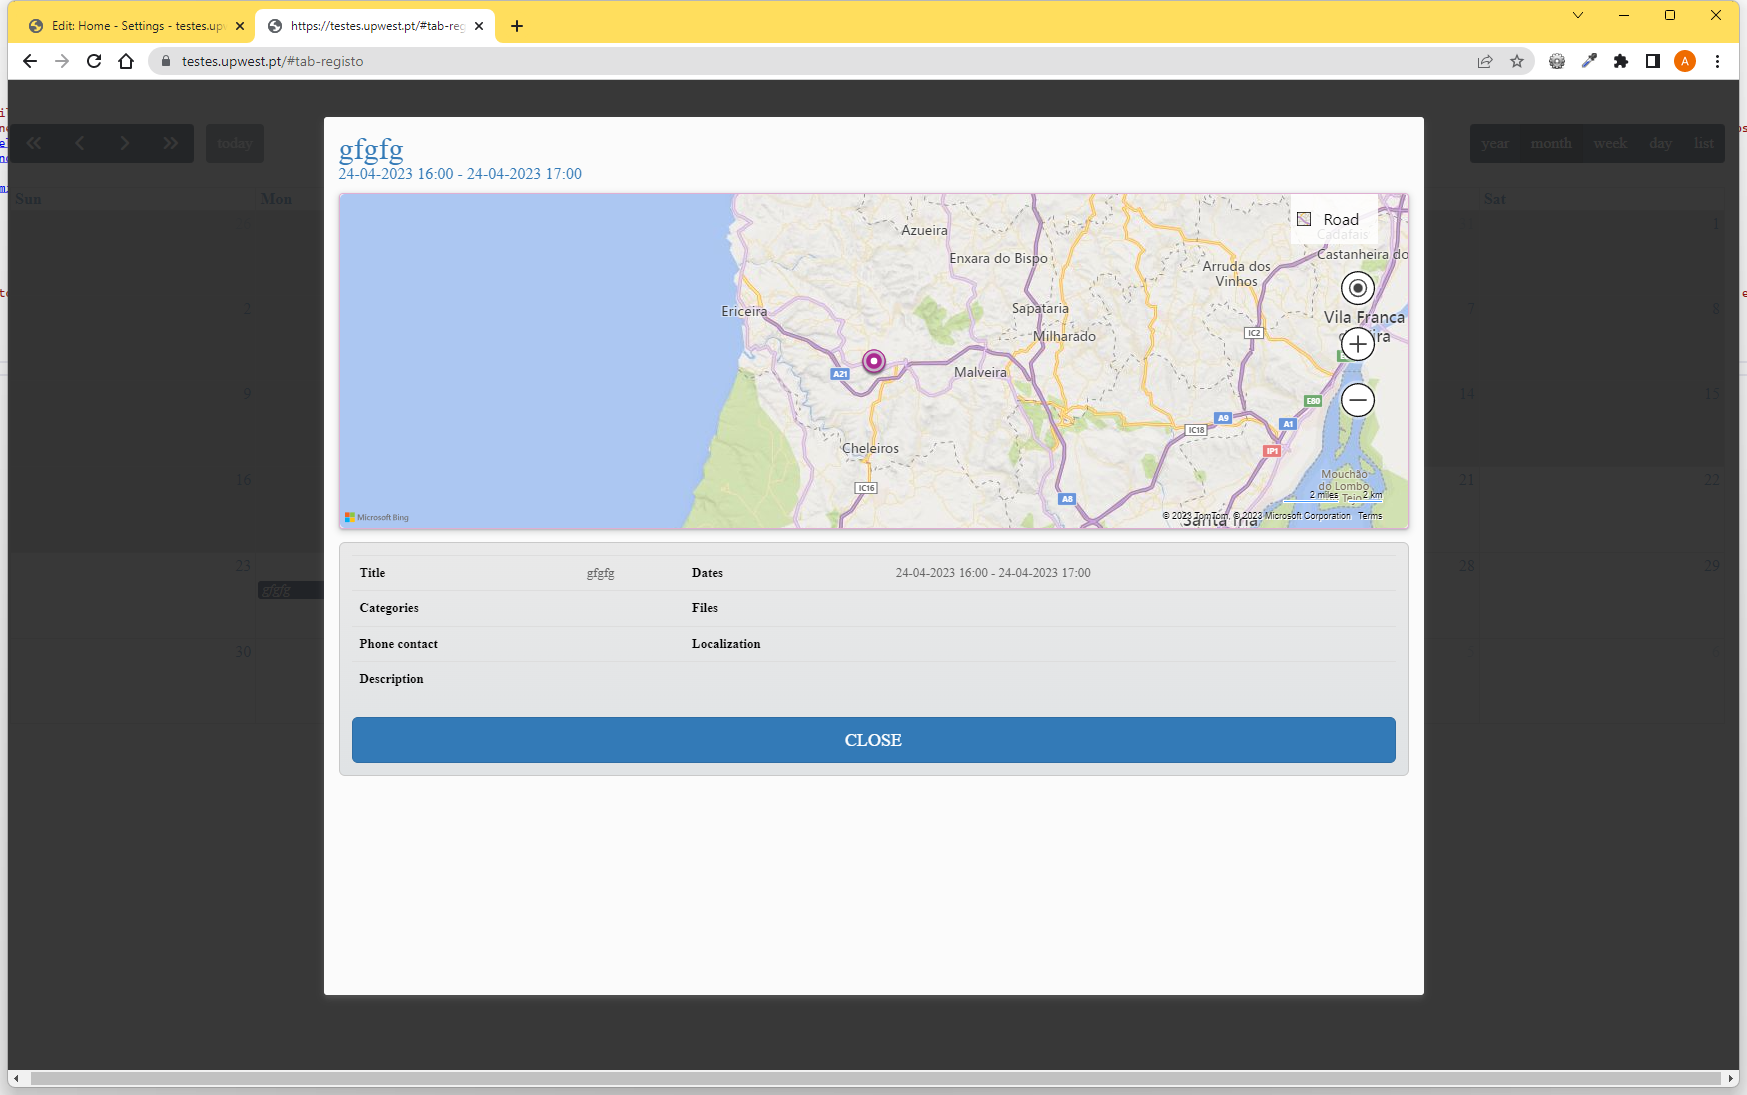Click the map zoom out minus button
Viewport: 1747px width, 1095px height.
1357,401
